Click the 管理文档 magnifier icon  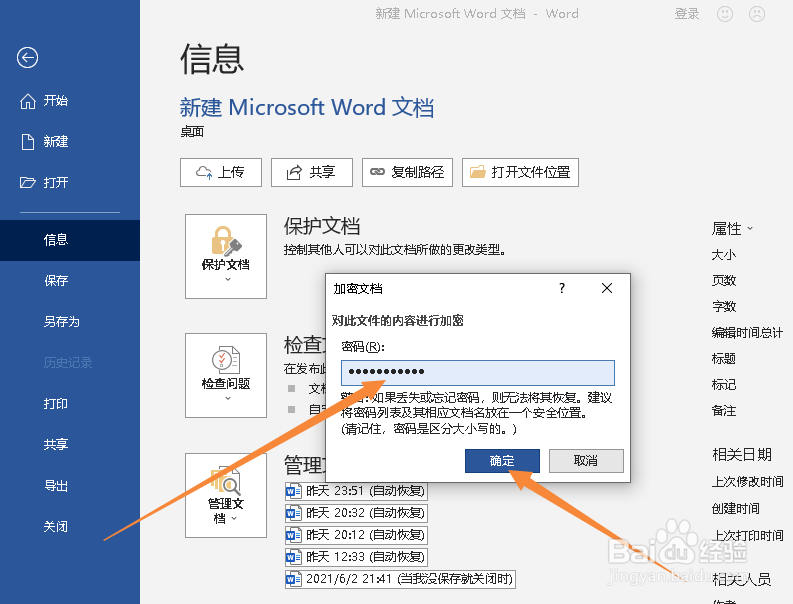(x=226, y=480)
